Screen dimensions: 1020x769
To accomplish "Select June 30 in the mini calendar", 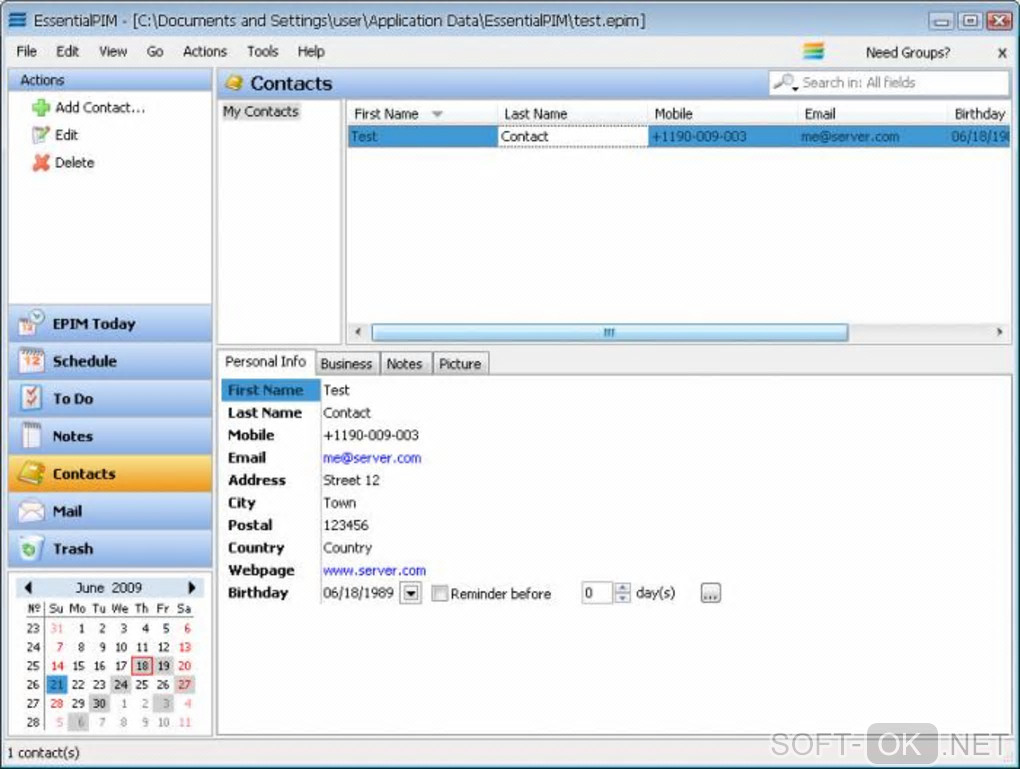I will tap(99, 703).
